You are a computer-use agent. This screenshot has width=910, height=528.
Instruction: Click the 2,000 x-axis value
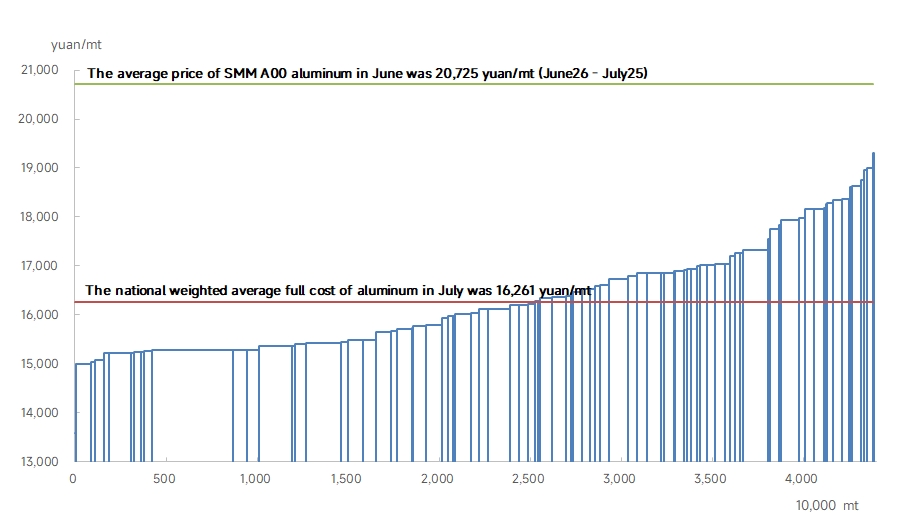(x=437, y=479)
